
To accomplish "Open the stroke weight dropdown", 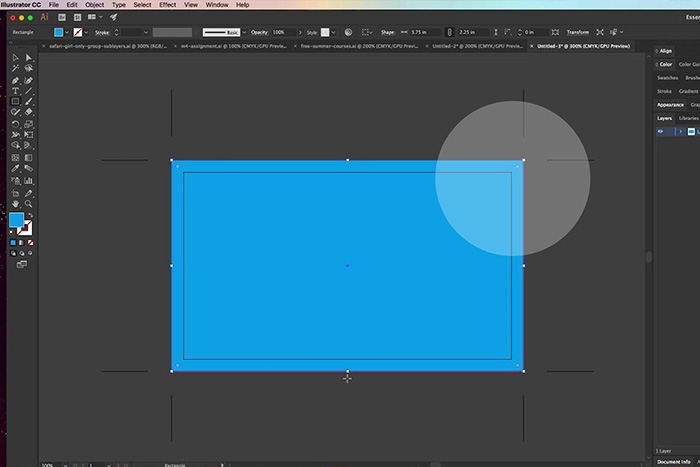I will point(146,32).
